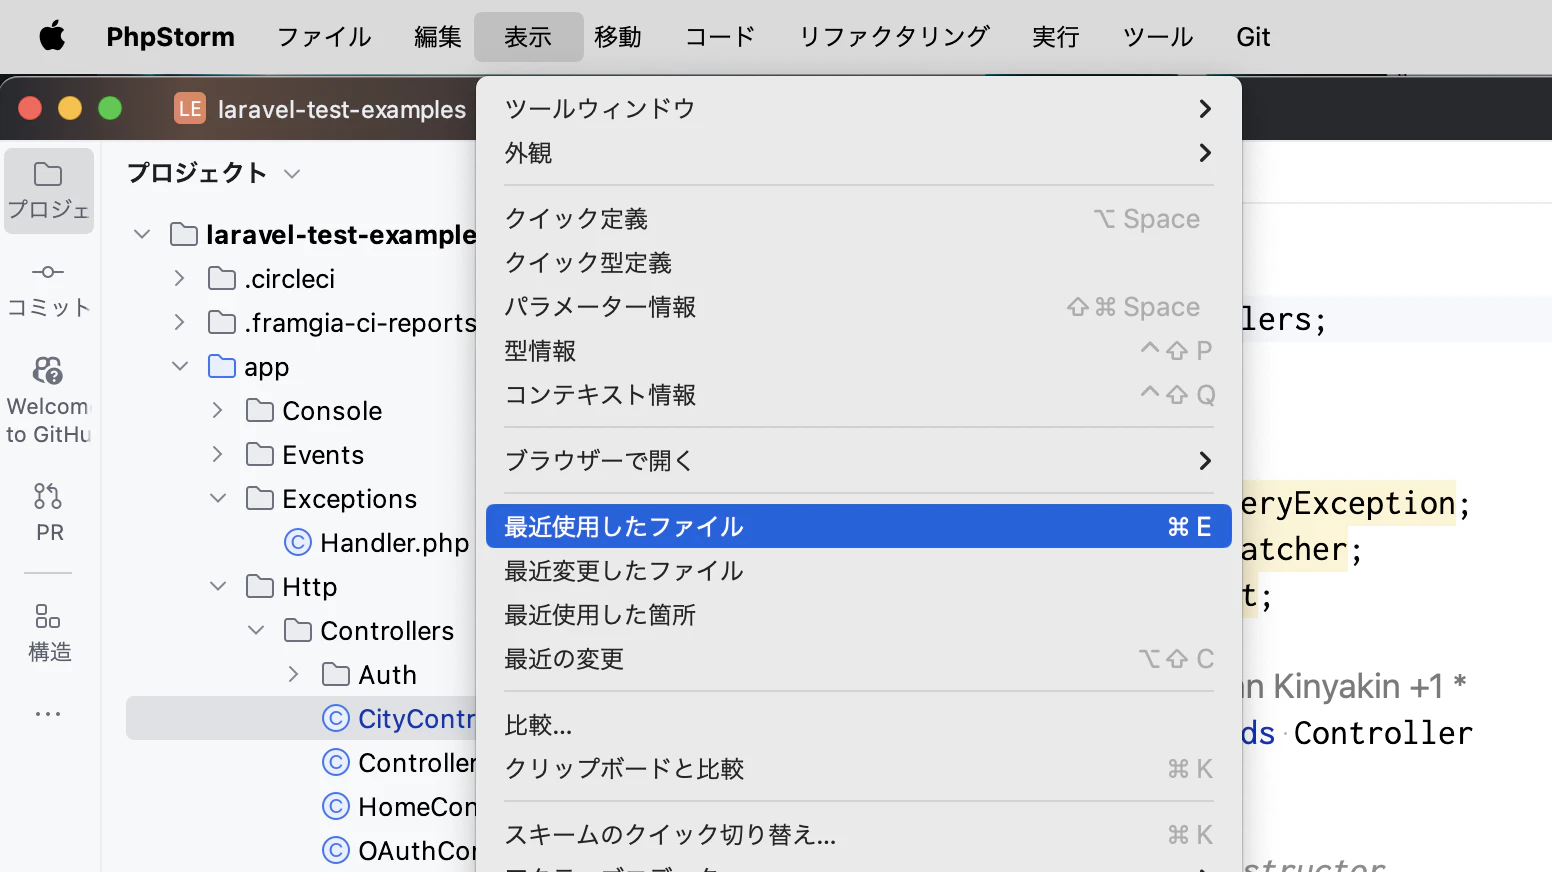Open the ツールウィンドウ submenu
Screen dimensions: 1552x872
(x=858, y=108)
